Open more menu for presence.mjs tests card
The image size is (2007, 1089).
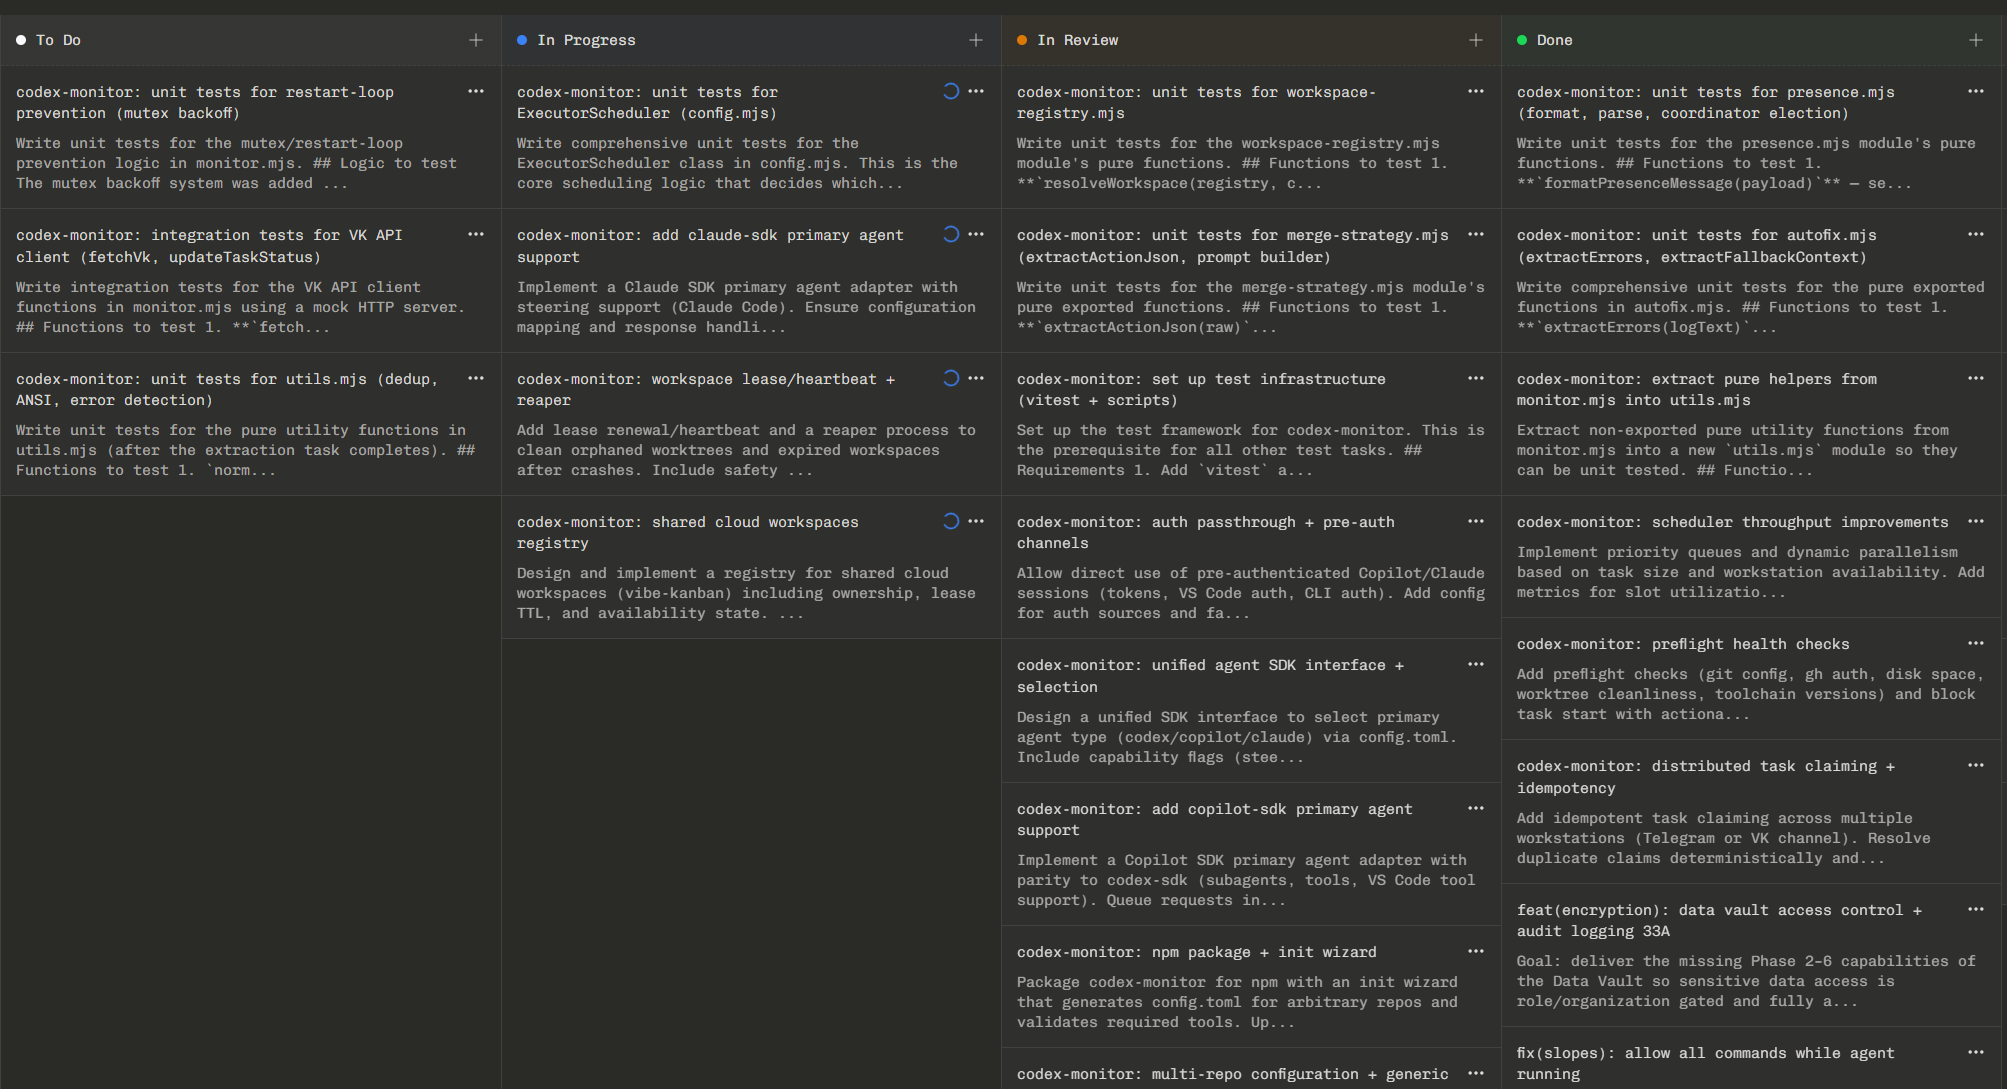(x=1976, y=91)
